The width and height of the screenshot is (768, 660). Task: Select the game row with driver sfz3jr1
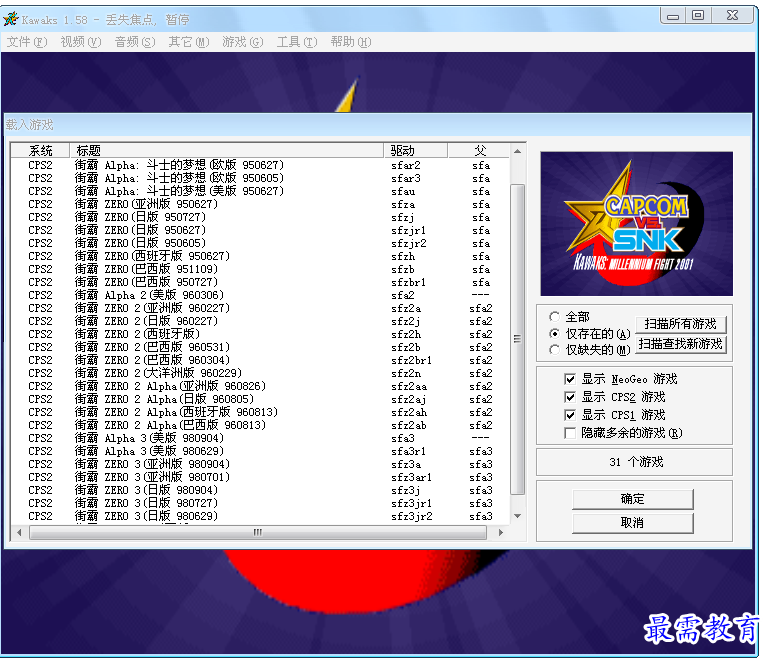[260, 503]
